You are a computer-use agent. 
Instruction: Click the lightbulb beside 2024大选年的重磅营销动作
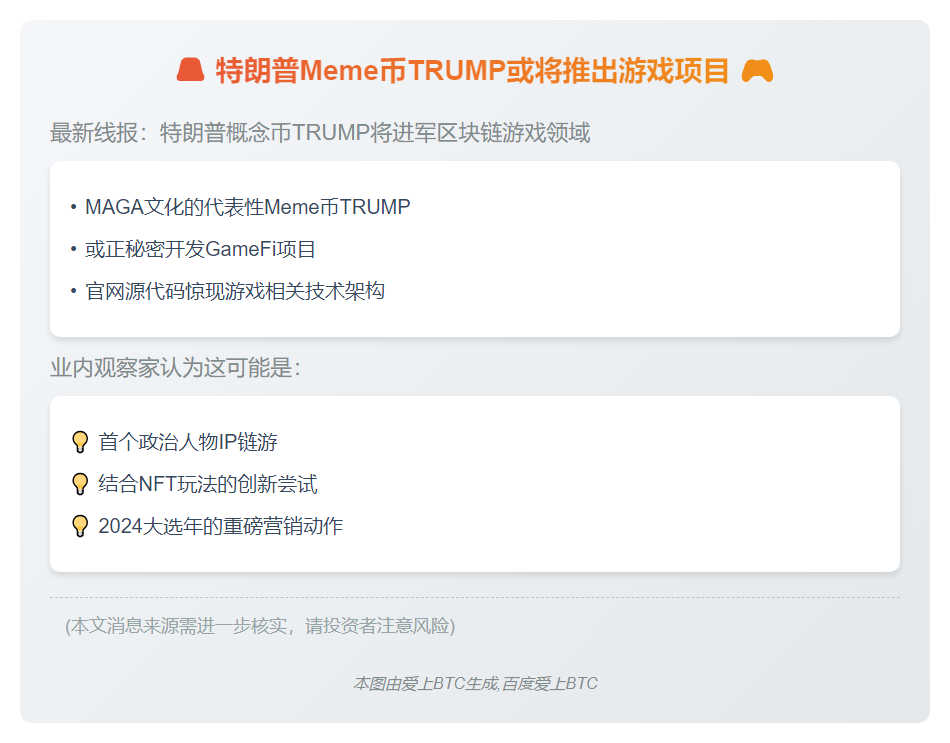coord(80,526)
